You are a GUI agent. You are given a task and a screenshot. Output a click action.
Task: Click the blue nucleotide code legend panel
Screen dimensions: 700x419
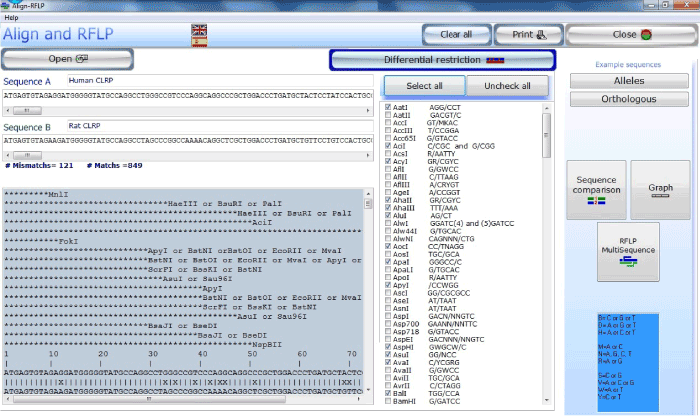[628, 362]
